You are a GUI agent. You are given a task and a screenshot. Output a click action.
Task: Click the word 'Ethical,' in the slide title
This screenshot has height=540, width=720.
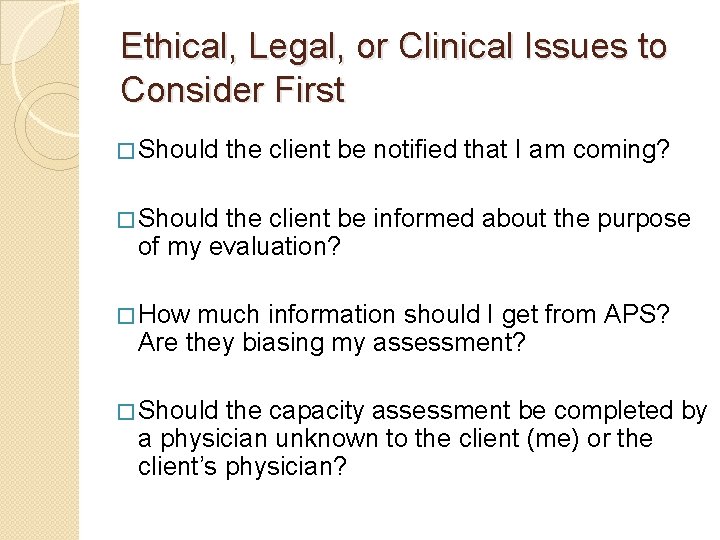coord(179,47)
